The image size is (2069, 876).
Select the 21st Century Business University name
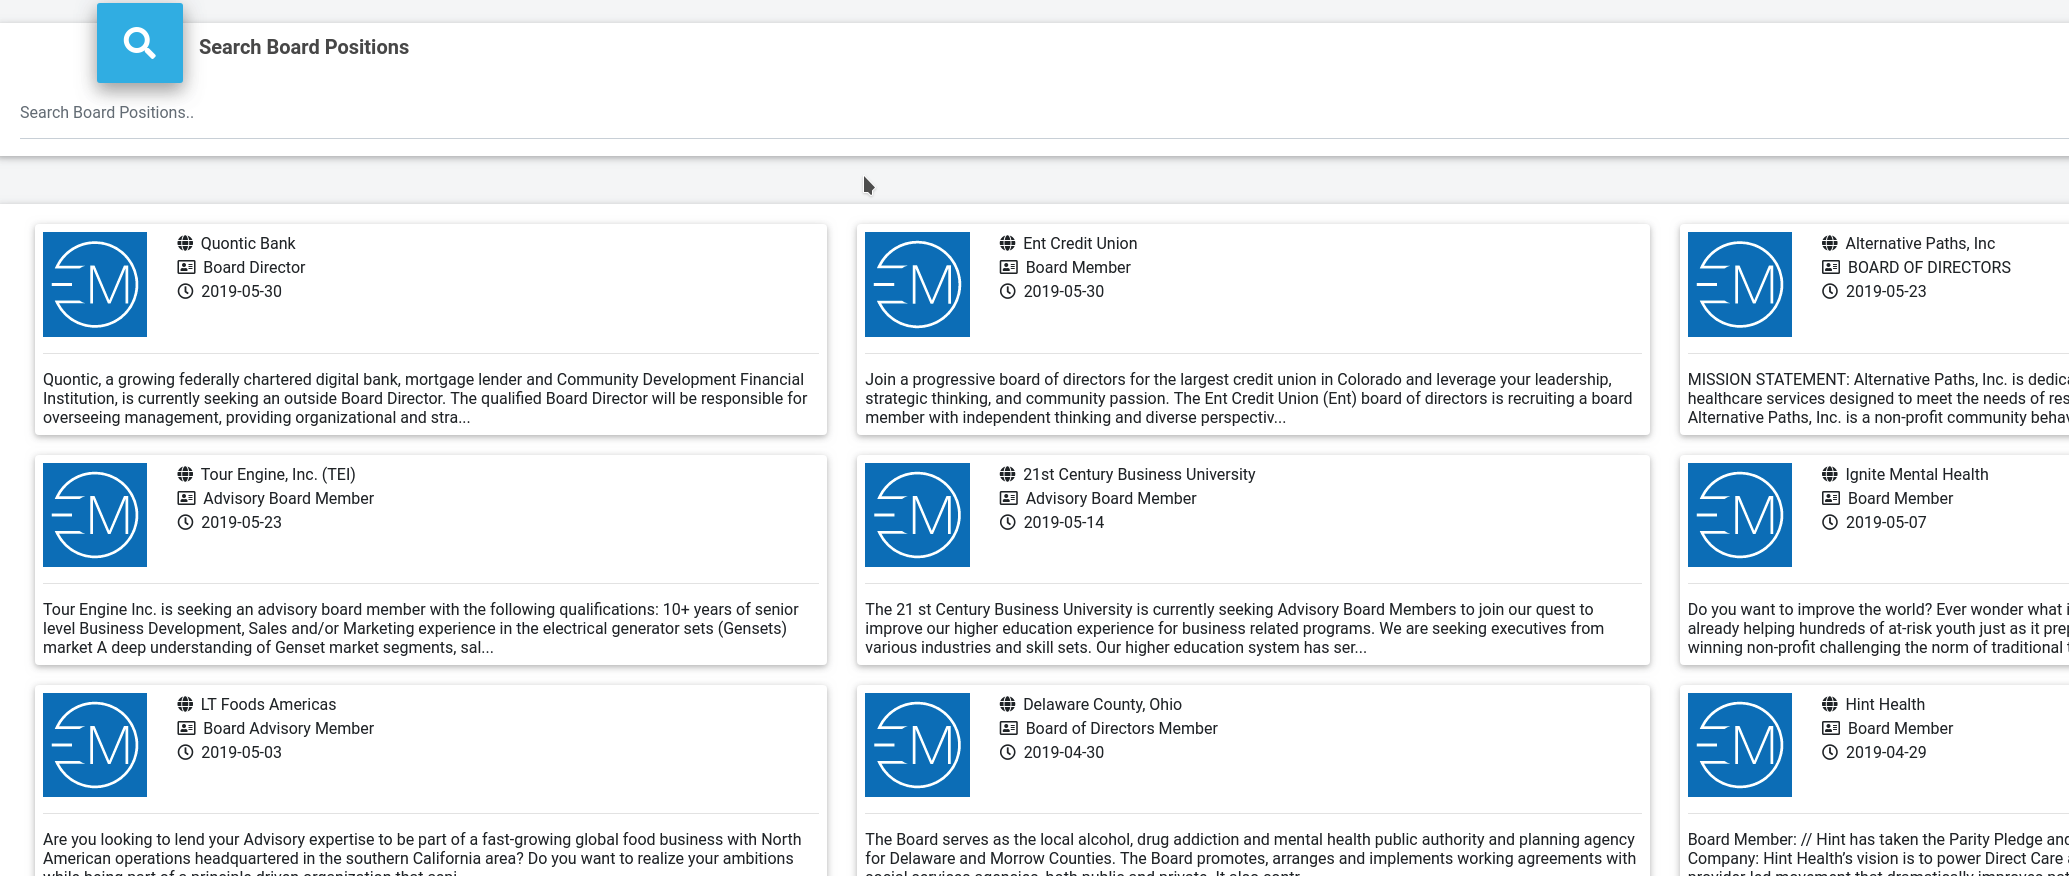[1139, 474]
